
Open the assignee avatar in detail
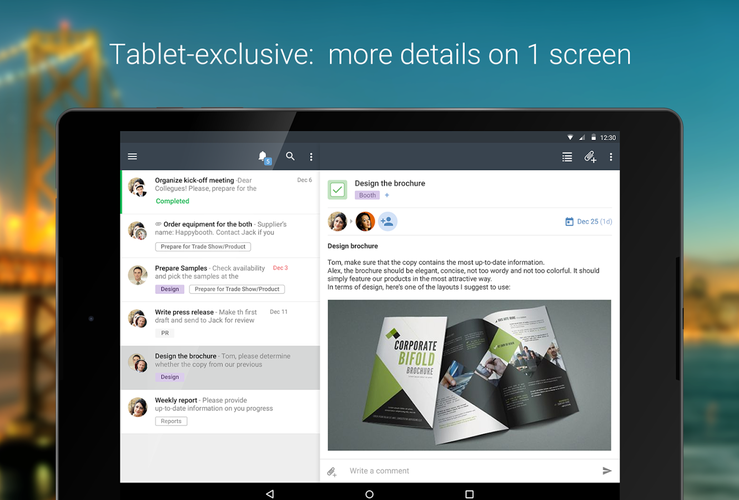tap(365, 221)
